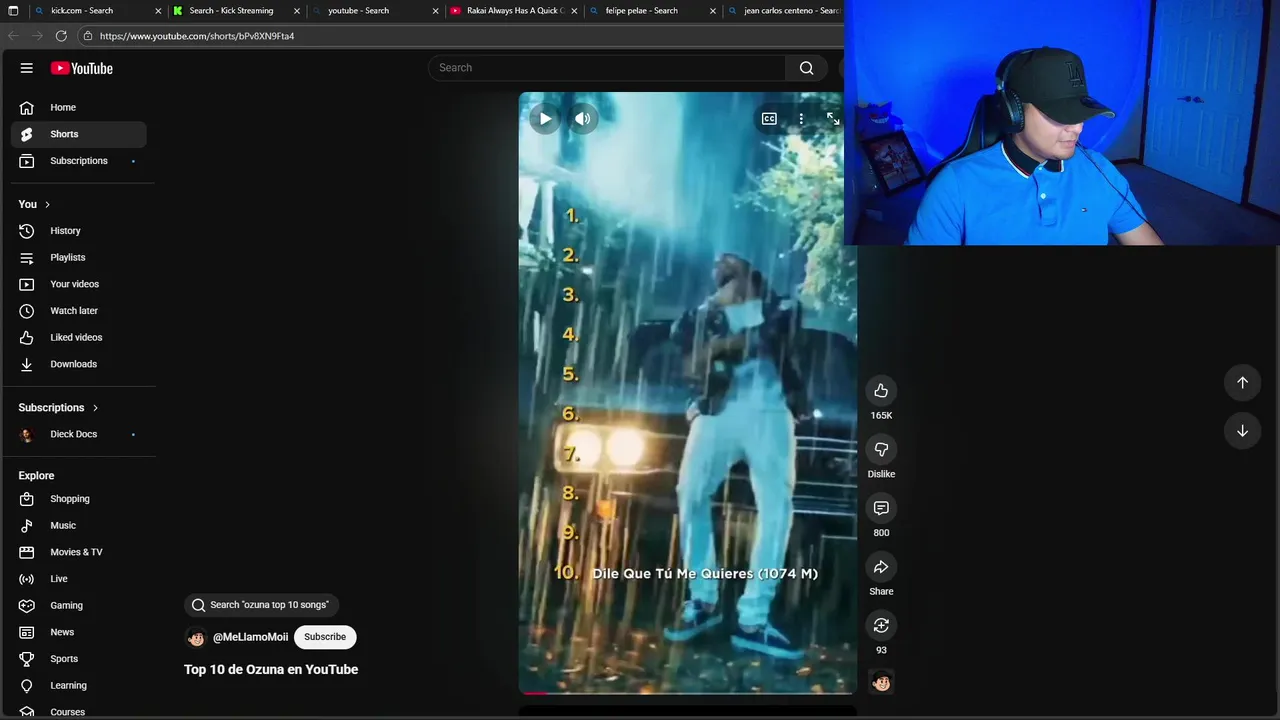Expand the Short to fullscreen

(833, 118)
